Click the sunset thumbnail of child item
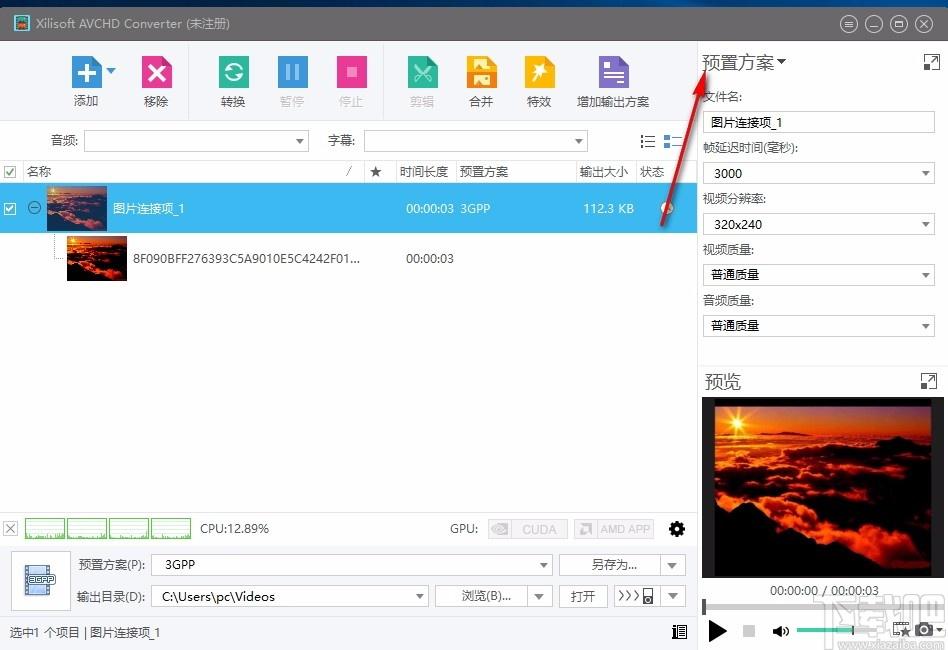Viewport: 948px width, 650px height. tap(97, 258)
